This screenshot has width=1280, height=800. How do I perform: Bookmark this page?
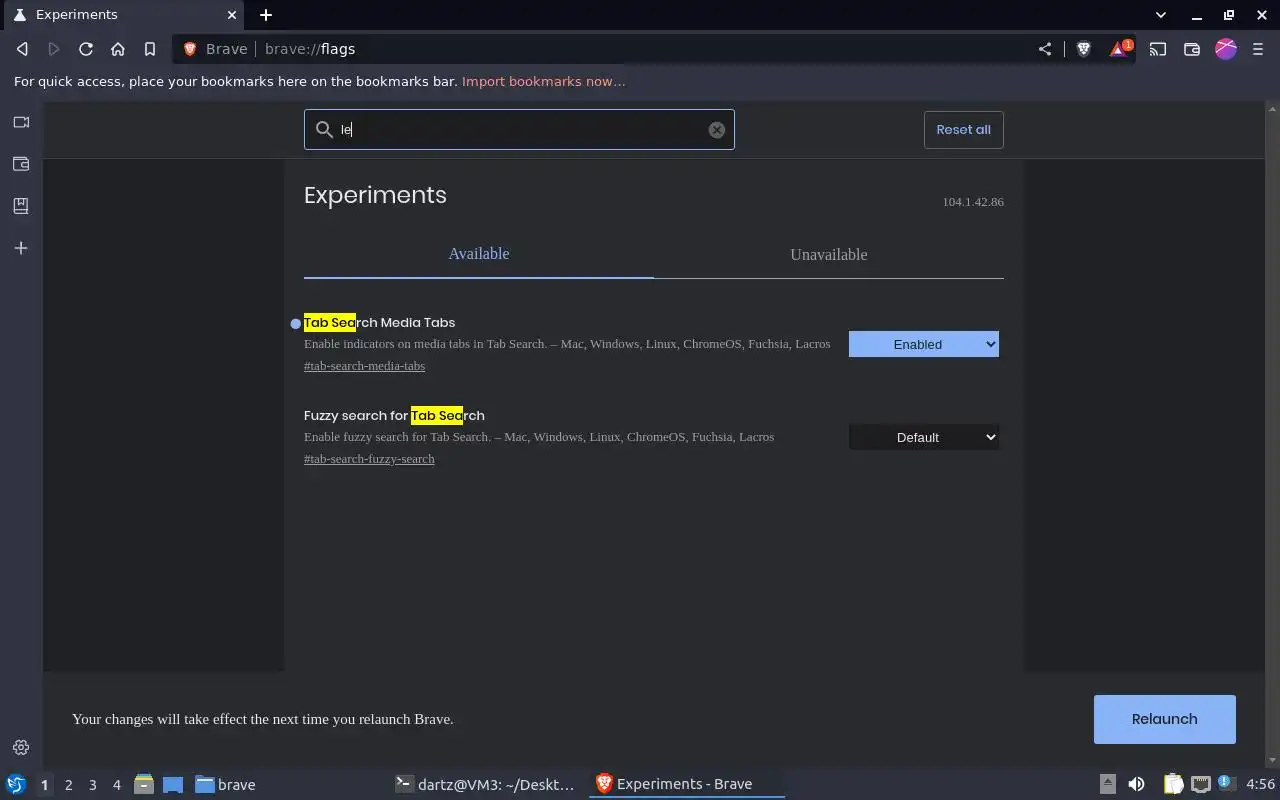[150, 49]
